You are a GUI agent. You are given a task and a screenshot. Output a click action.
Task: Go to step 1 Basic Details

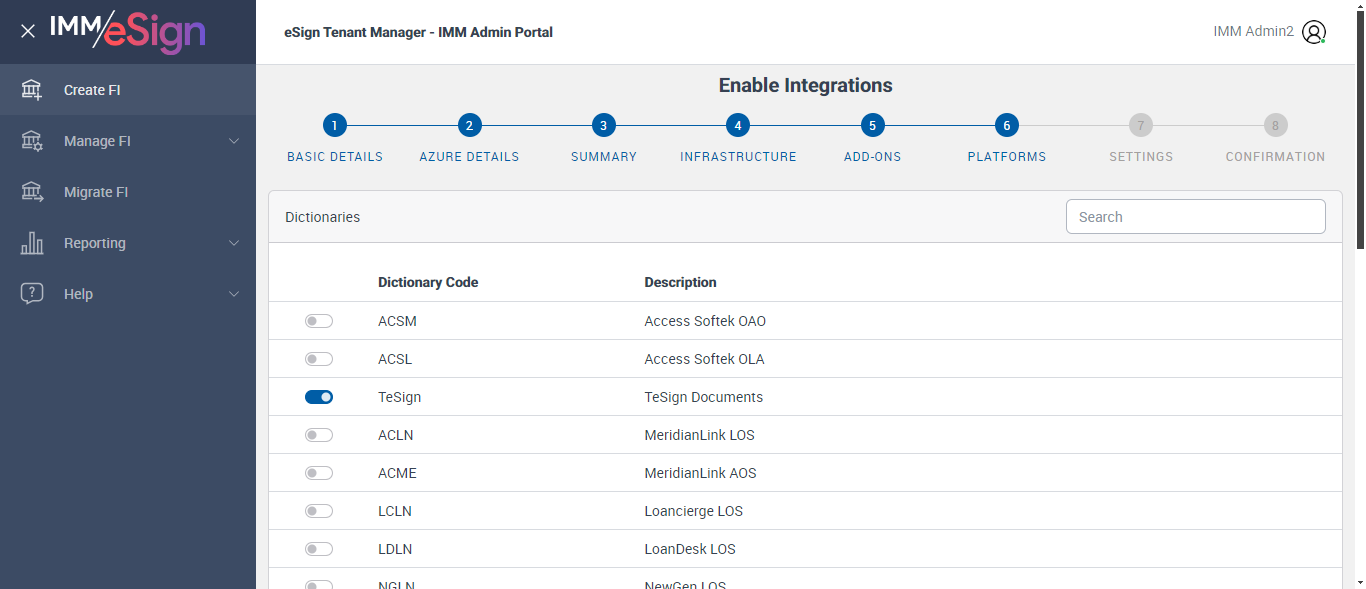click(x=335, y=125)
